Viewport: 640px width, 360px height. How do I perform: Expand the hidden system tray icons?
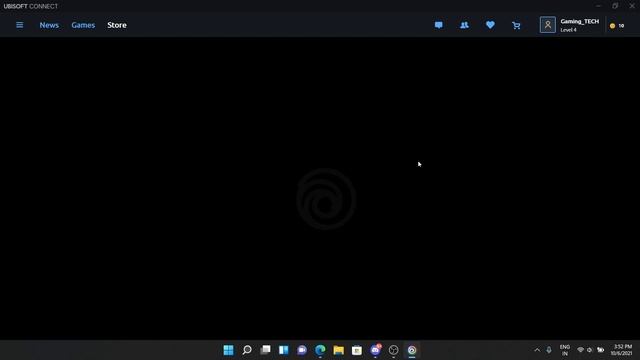[537, 350]
